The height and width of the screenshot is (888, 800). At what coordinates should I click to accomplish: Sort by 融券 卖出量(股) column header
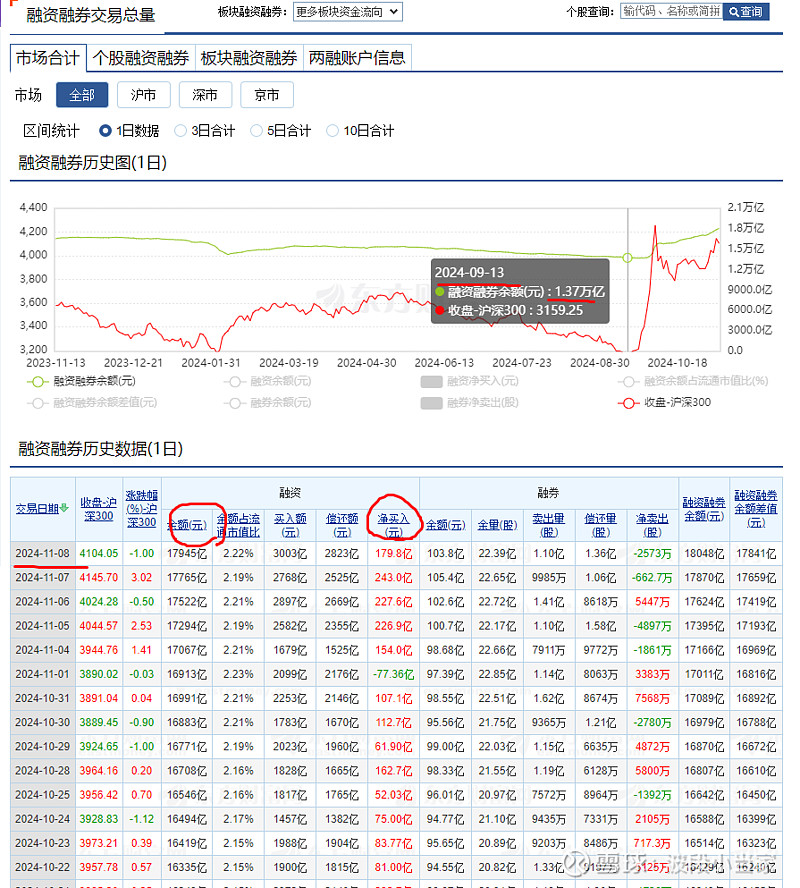point(549,525)
